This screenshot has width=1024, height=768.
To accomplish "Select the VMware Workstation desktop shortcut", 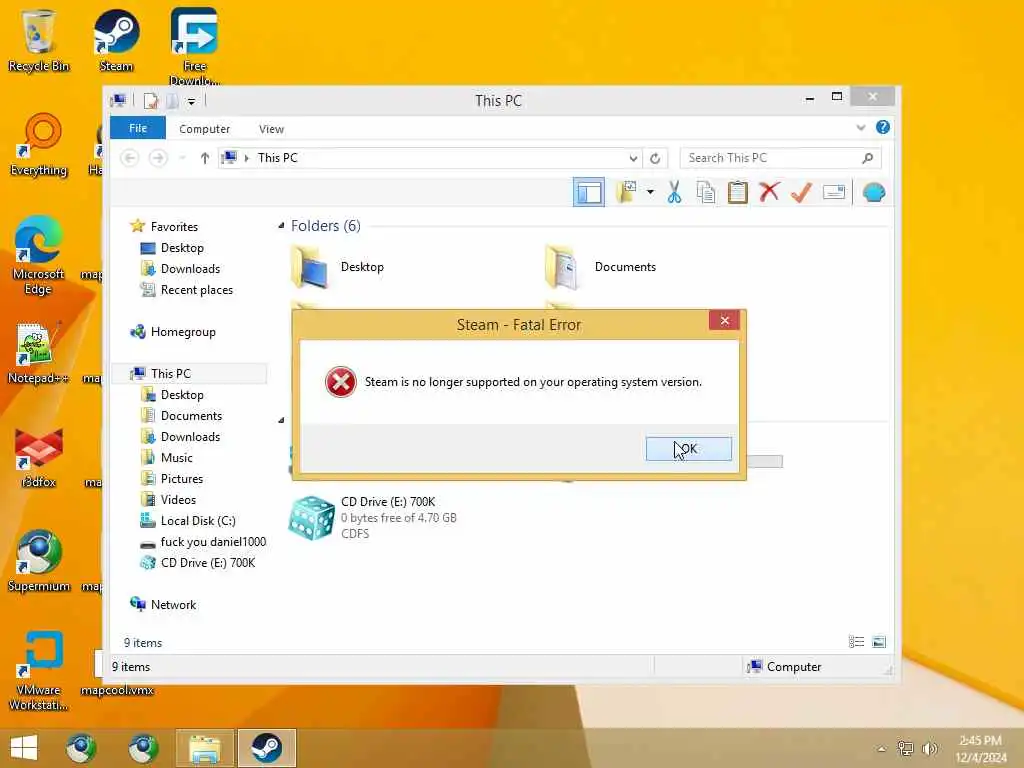I will (x=39, y=671).
